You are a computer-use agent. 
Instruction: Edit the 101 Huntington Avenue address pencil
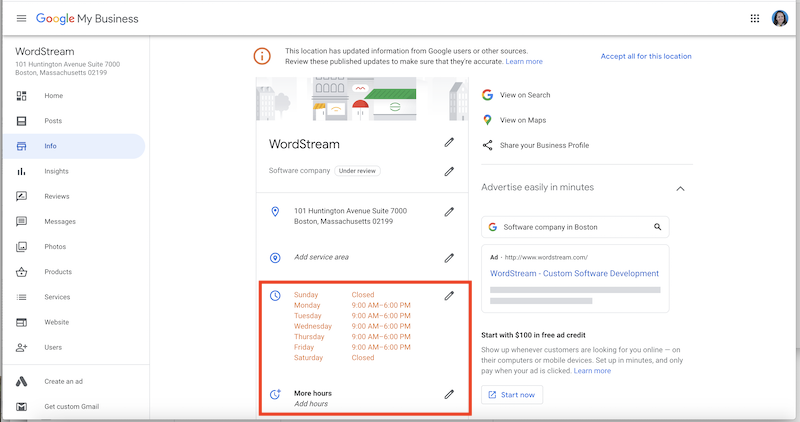(x=449, y=212)
